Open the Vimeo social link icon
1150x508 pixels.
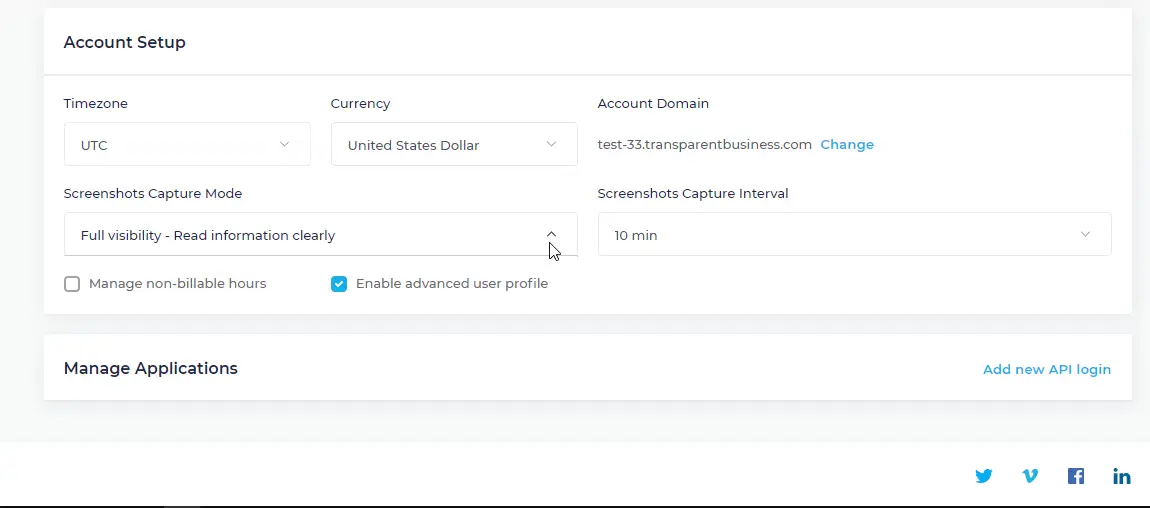(x=1030, y=476)
